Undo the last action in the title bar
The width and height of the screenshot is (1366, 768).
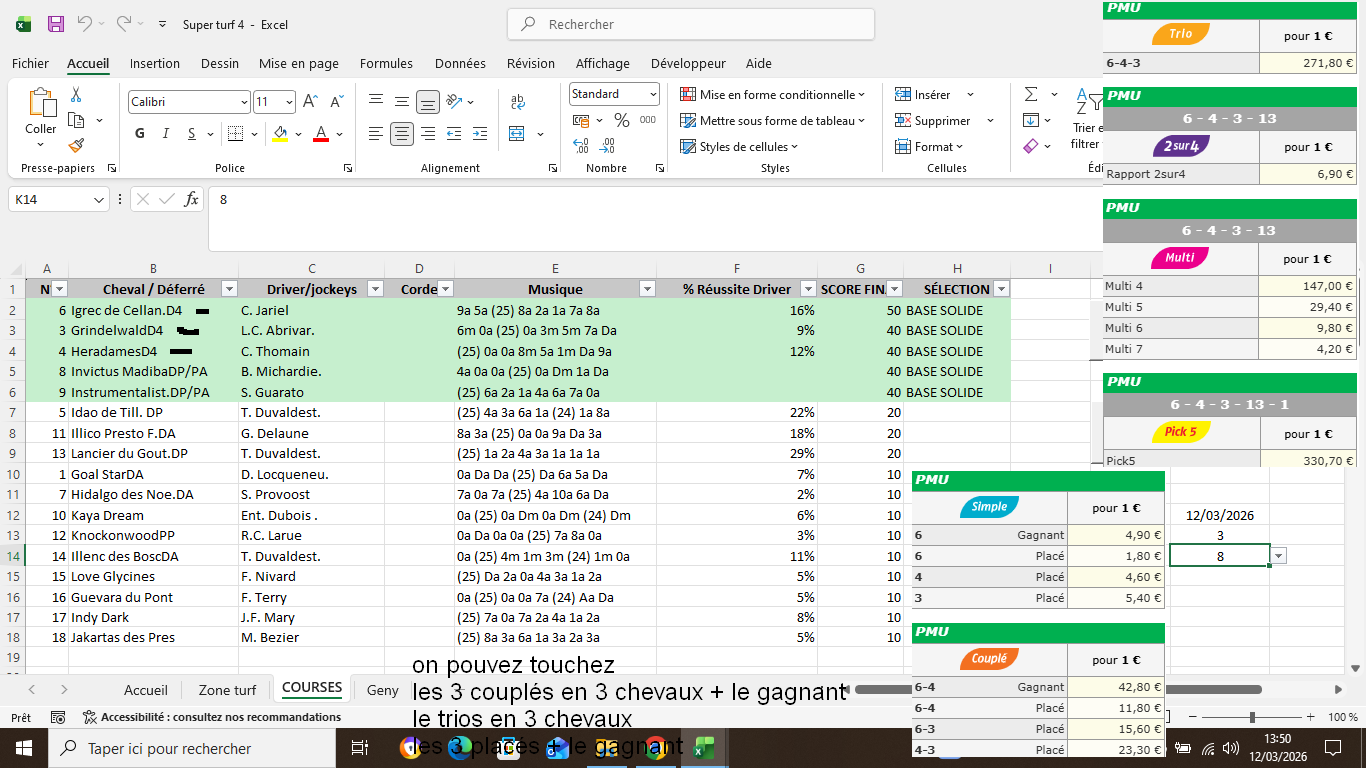pos(85,24)
